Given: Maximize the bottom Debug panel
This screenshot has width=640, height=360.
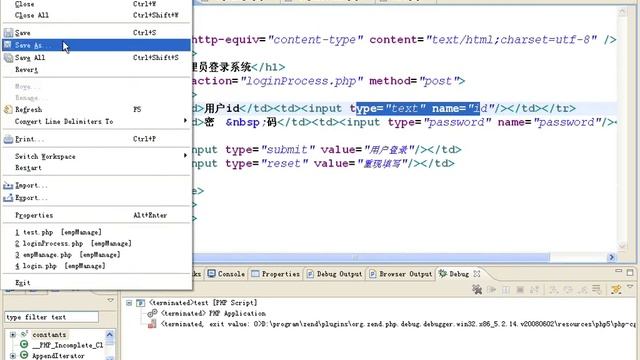Looking at the screenshot, I should click(x=630, y=272).
